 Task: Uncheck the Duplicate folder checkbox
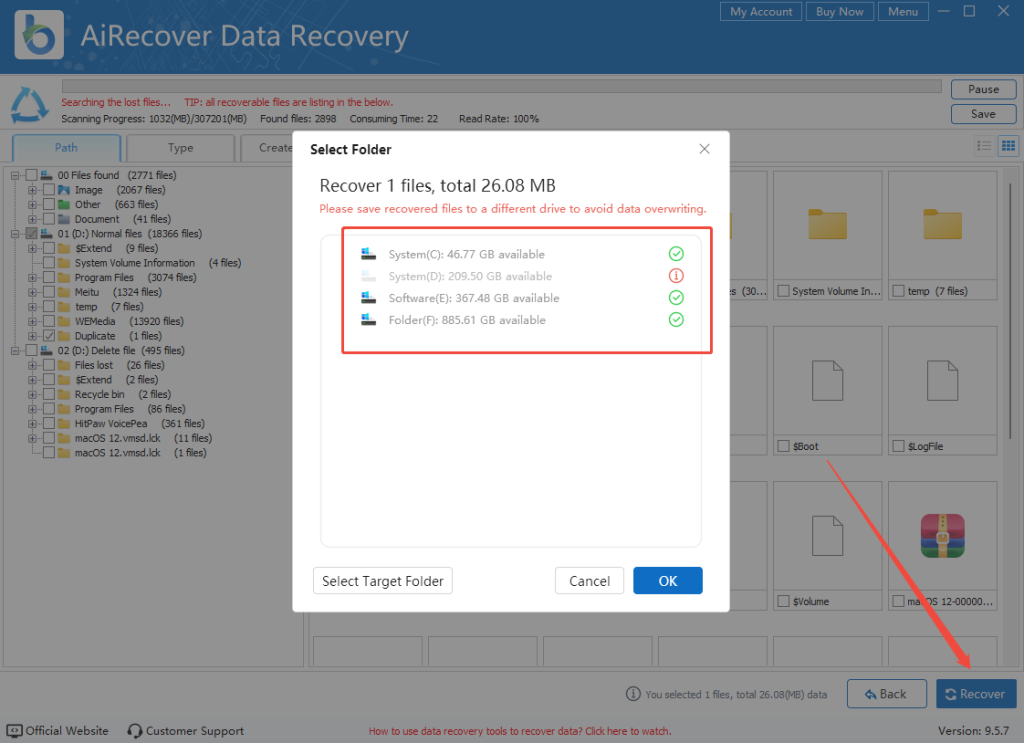(49, 336)
